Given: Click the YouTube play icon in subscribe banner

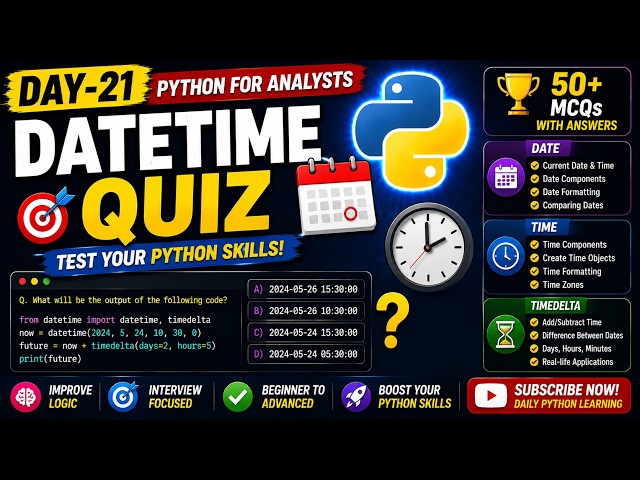Looking at the screenshot, I should click(491, 396).
